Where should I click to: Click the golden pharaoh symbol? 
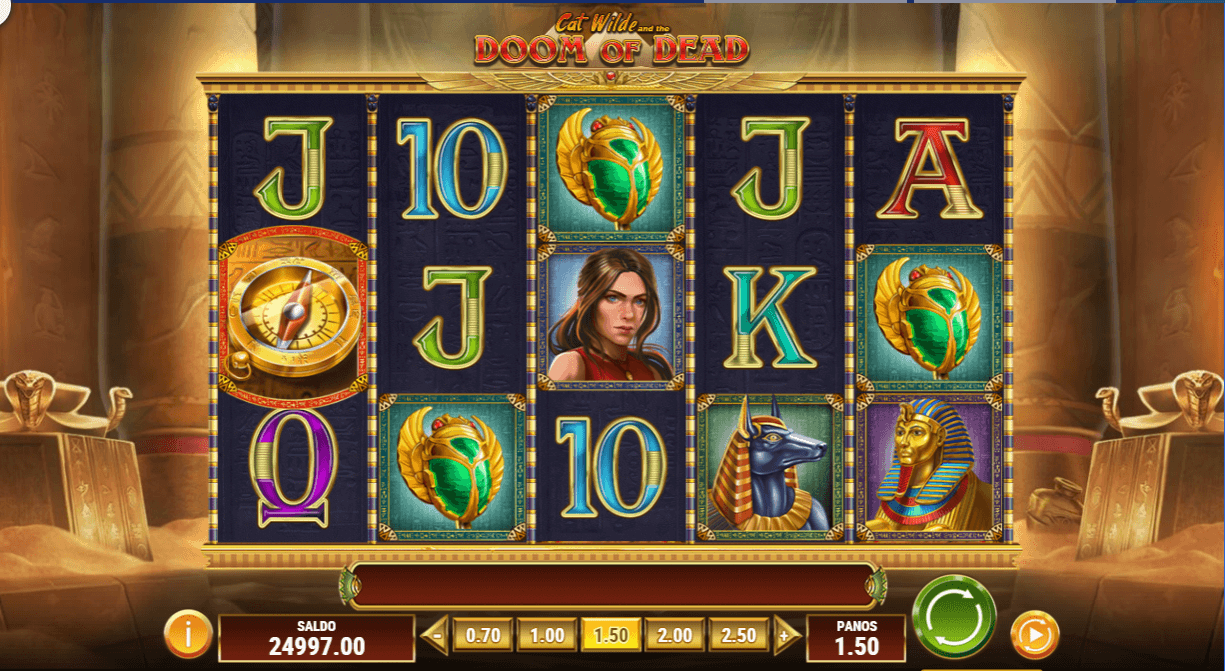[x=929, y=466]
